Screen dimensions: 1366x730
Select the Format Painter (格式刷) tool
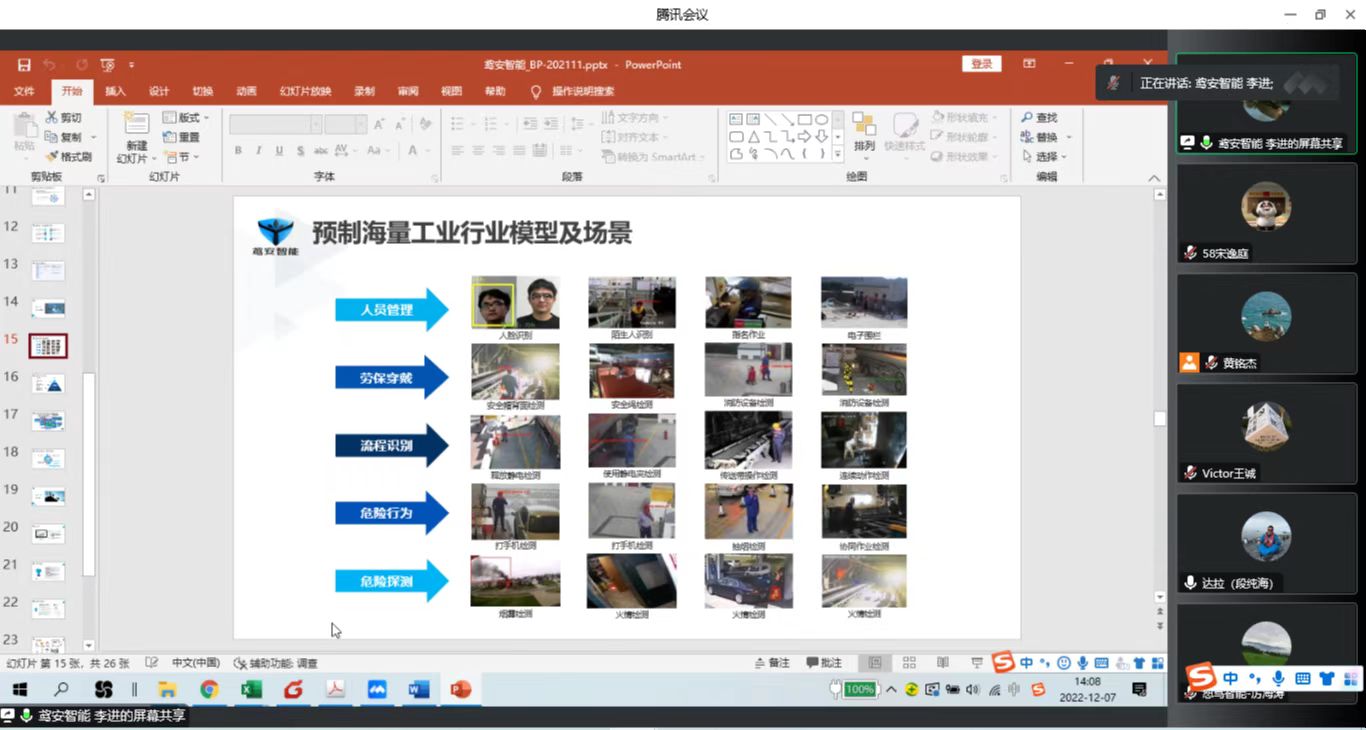(x=52, y=157)
